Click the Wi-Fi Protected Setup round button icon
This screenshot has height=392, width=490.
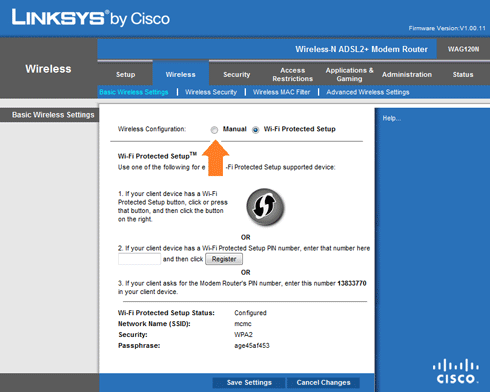(x=265, y=207)
